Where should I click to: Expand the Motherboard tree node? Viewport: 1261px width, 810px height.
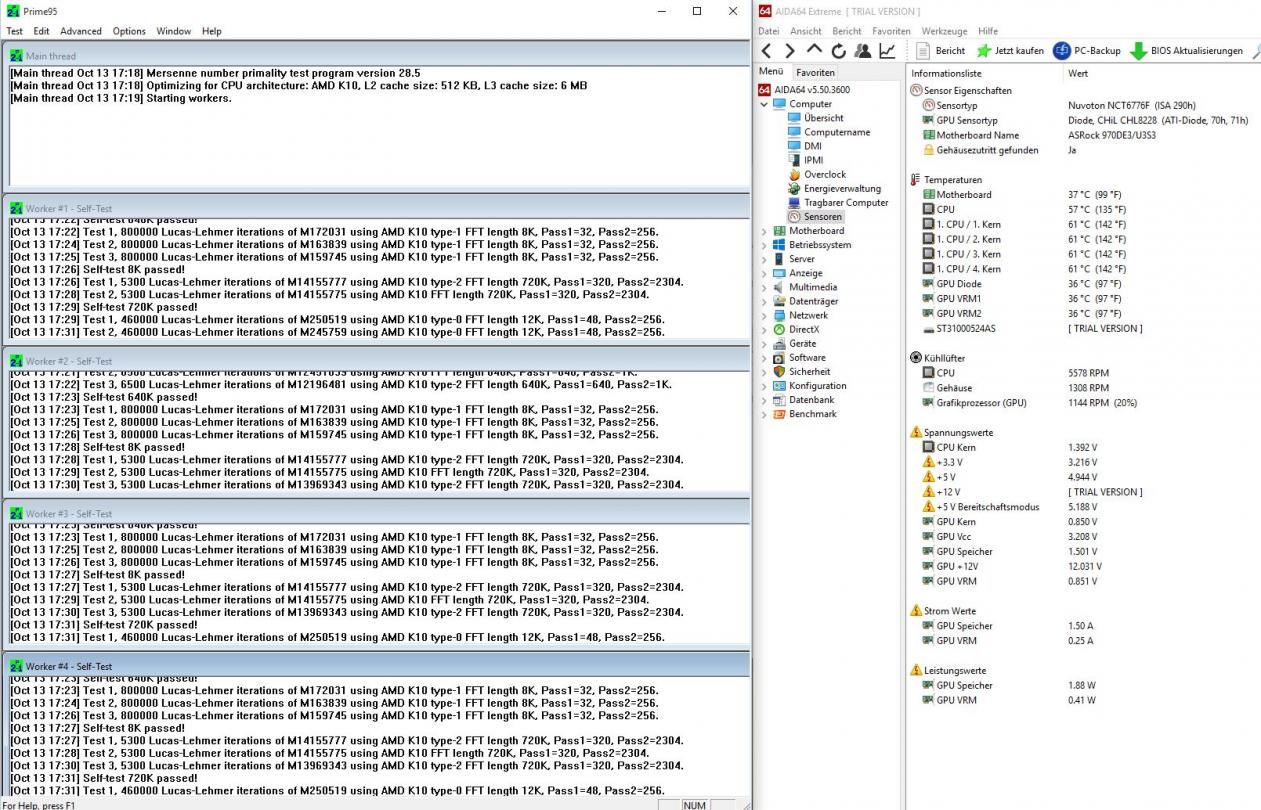[x=764, y=231]
